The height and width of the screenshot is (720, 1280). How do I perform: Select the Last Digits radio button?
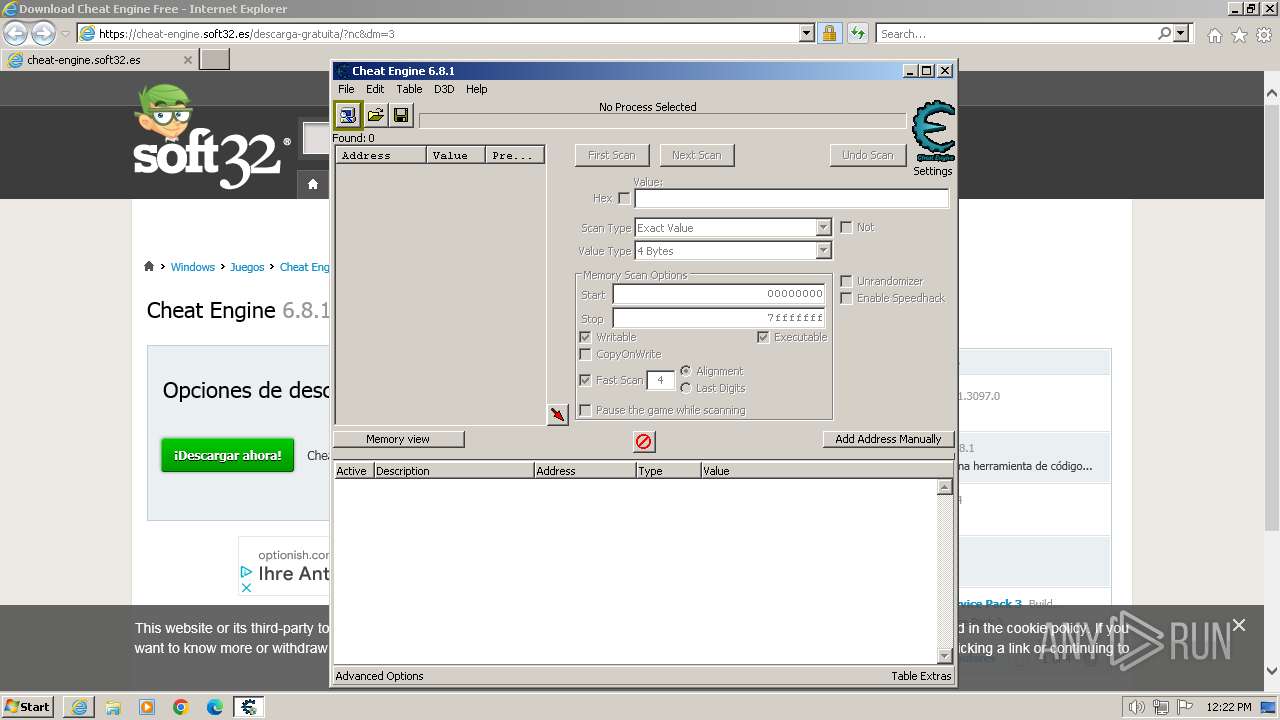686,388
